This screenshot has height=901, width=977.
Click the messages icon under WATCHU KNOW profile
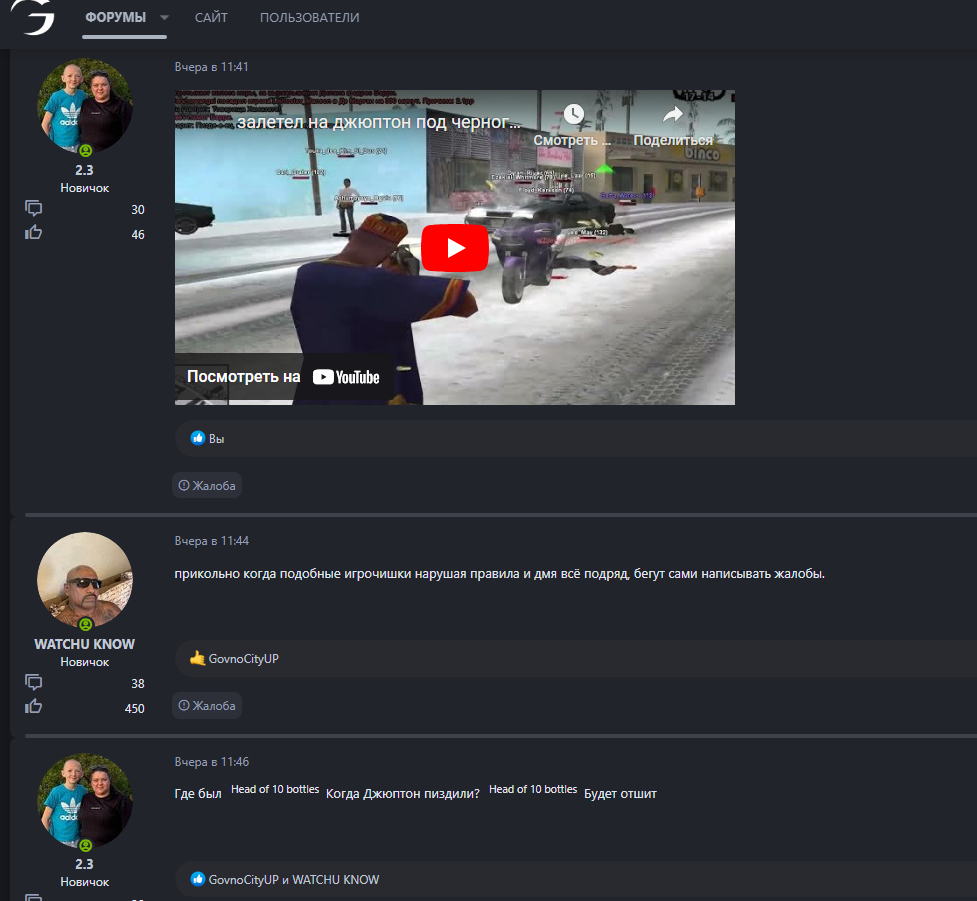pos(34,682)
